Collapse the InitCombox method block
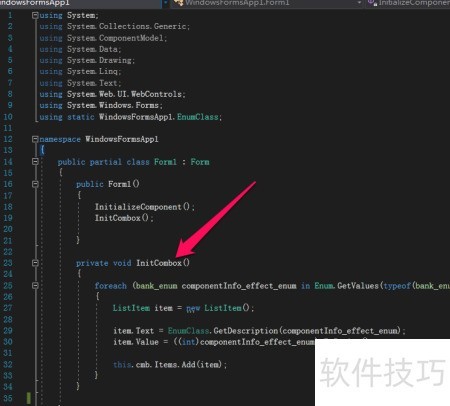The height and width of the screenshot is (406, 450). tap(35, 263)
